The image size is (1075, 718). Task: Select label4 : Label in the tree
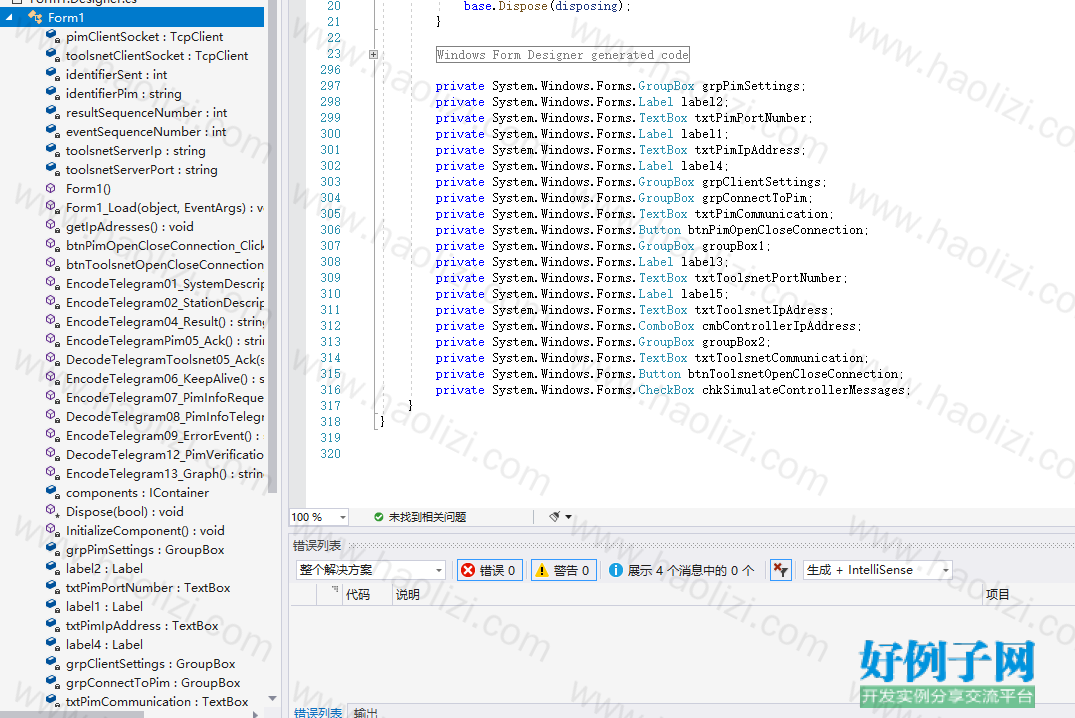coord(104,645)
